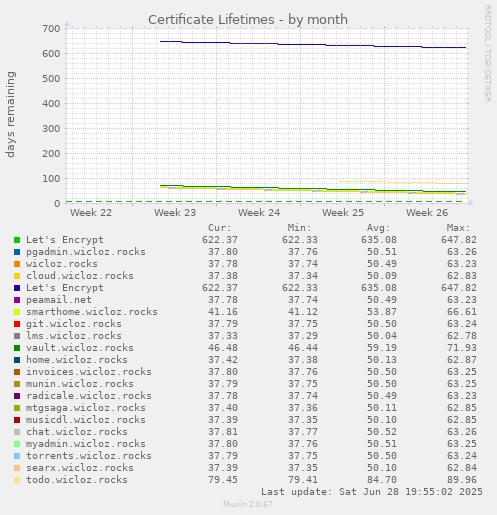The height and width of the screenshot is (515, 497).
Task: Select the pale yellow todo.wicloz.rocks swatch
Action: tap(17, 480)
